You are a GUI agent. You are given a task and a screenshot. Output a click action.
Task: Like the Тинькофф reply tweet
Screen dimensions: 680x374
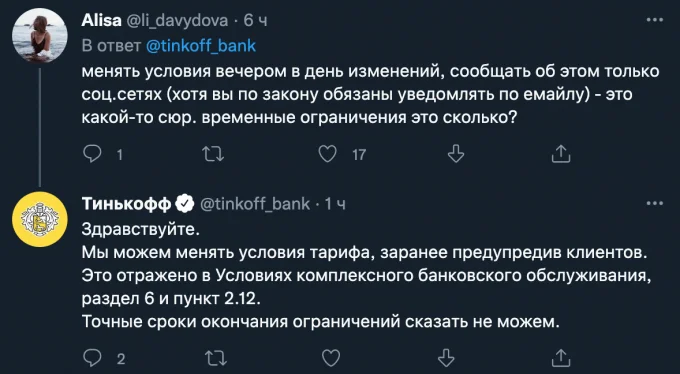[330, 358]
